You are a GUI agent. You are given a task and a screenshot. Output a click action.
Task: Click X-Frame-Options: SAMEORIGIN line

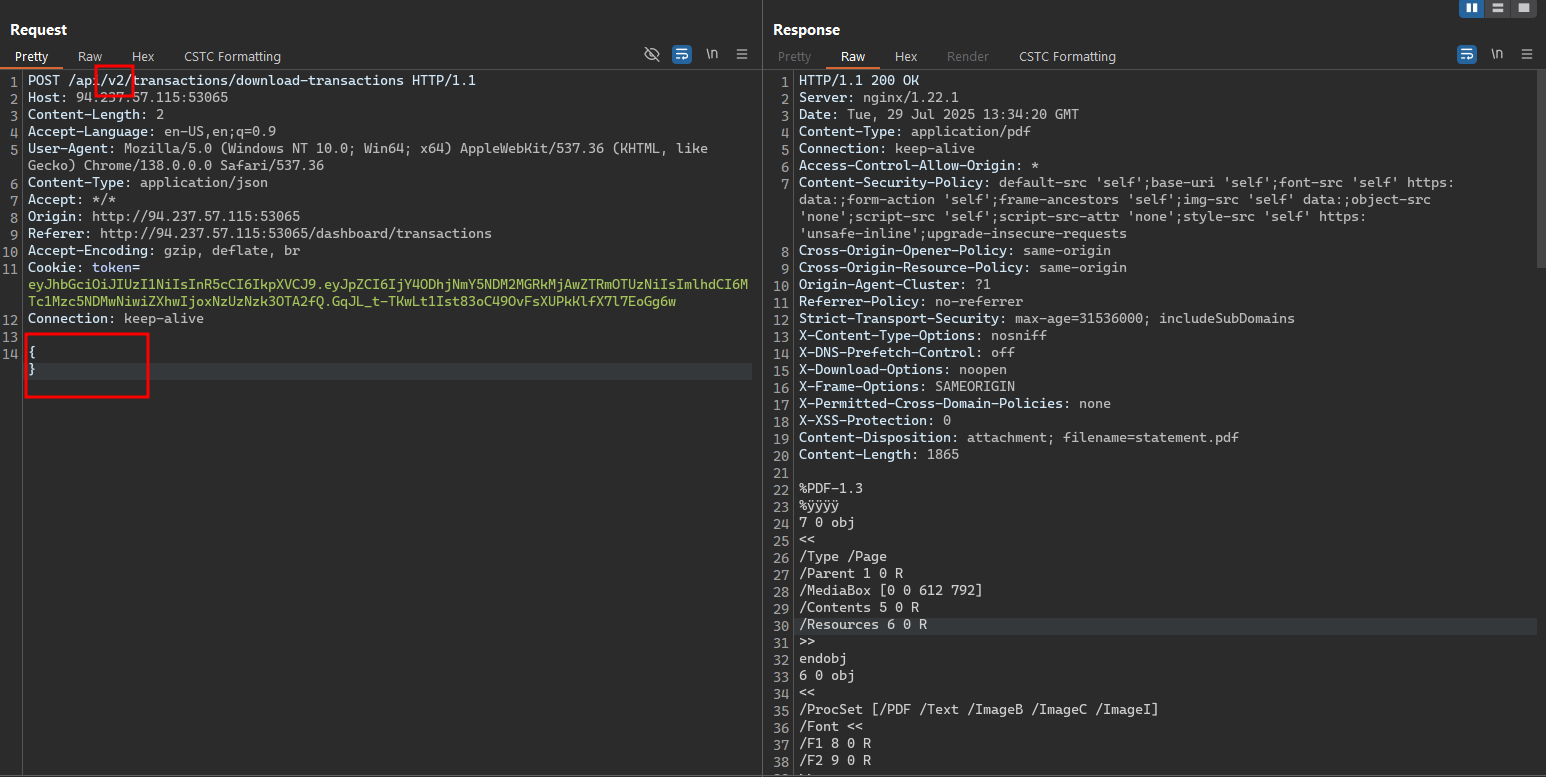907,386
